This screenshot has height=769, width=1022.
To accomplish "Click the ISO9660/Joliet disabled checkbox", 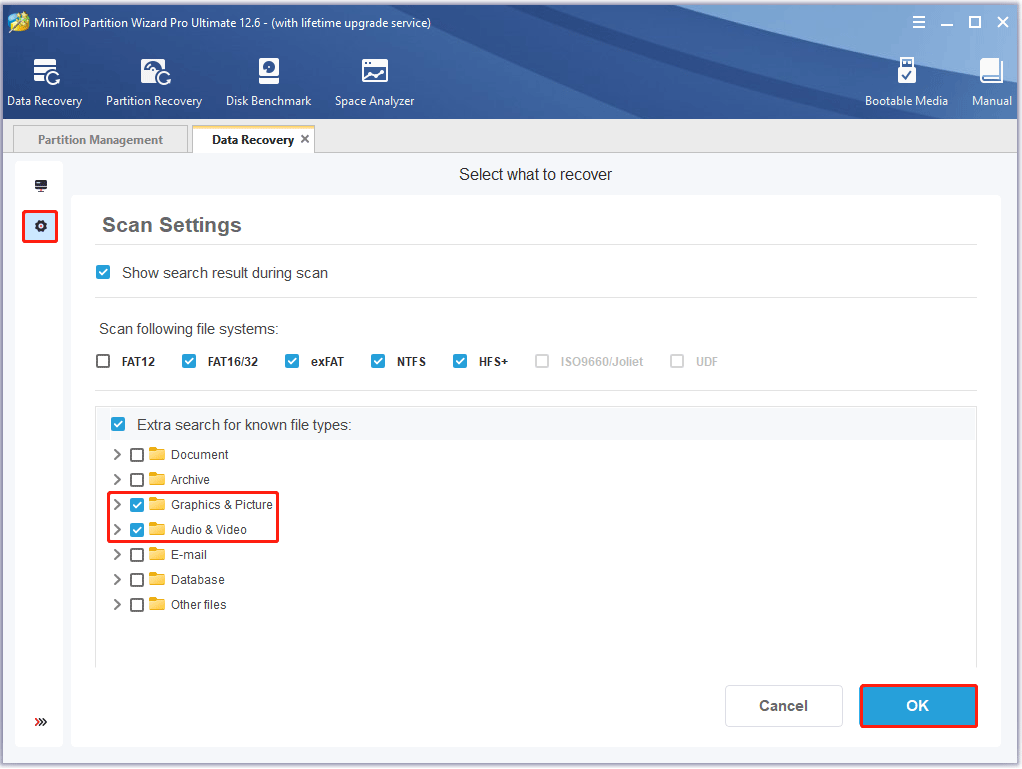I will [x=542, y=361].
